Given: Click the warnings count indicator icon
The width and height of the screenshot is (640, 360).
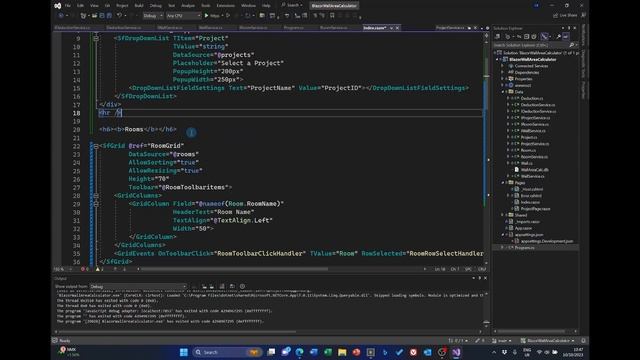Looking at the screenshot, I should [x=99, y=269].
